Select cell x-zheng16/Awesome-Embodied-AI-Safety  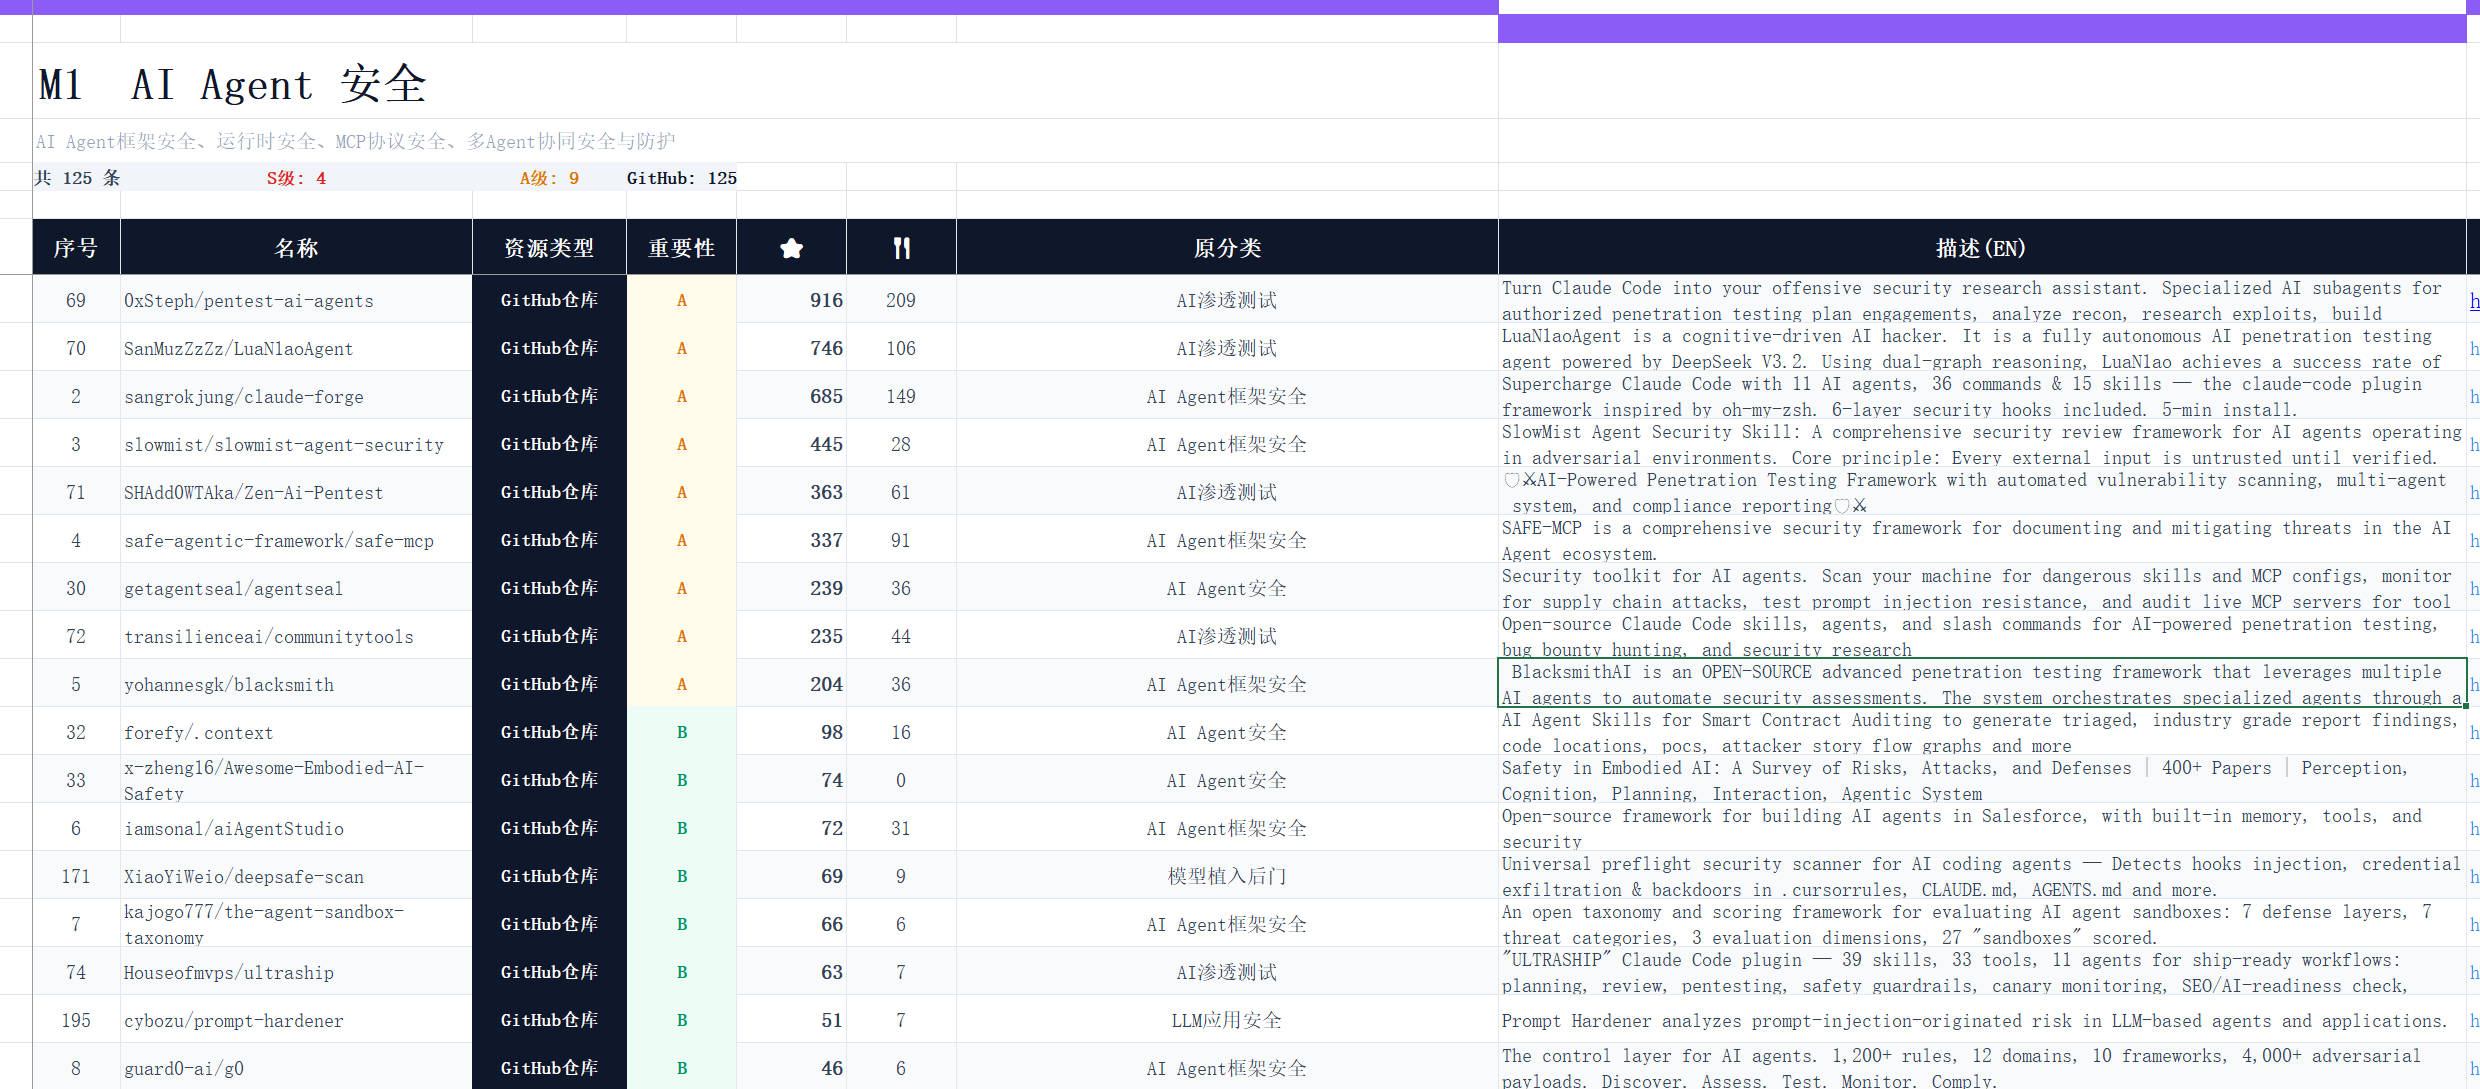[x=296, y=780]
